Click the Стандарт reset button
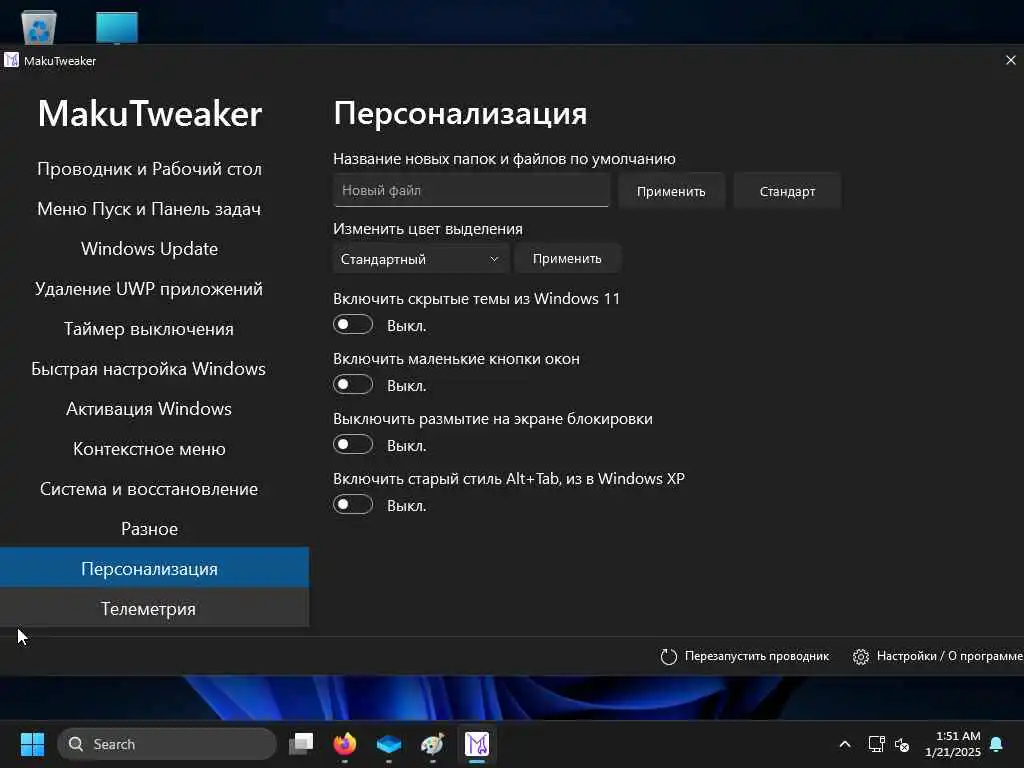Image resolution: width=1024 pixels, height=768 pixels. pos(787,191)
